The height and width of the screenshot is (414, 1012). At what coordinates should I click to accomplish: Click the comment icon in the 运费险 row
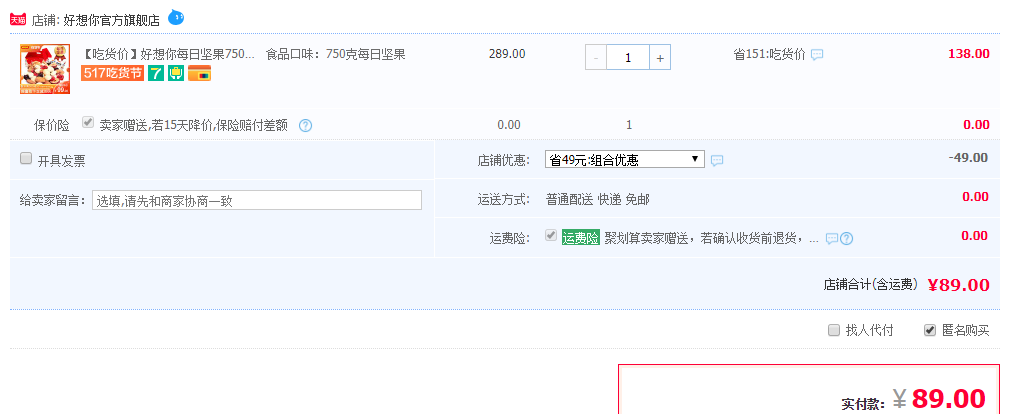(x=832, y=238)
